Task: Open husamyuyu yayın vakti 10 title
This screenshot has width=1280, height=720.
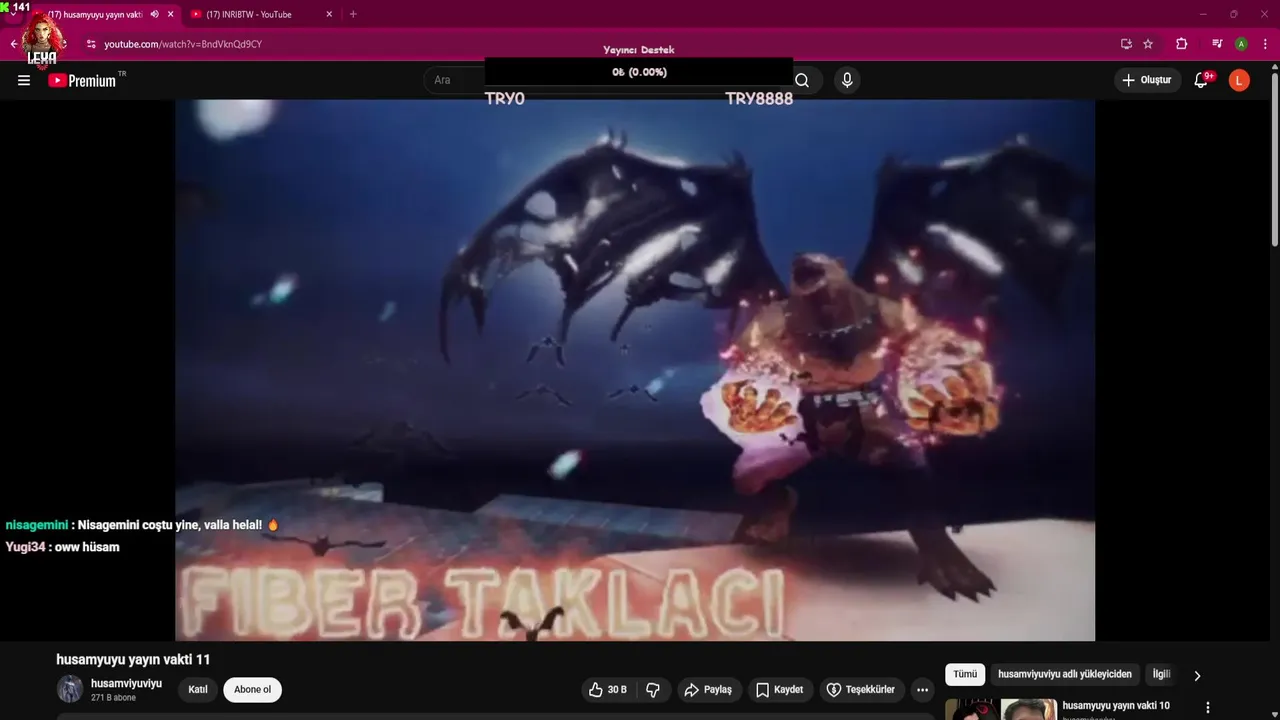Action: click(1116, 706)
